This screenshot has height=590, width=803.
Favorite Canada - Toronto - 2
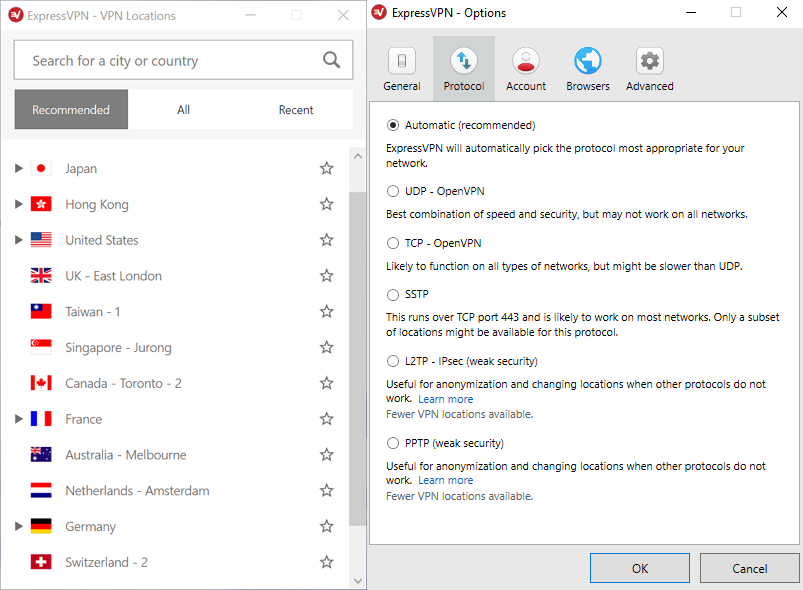326,383
